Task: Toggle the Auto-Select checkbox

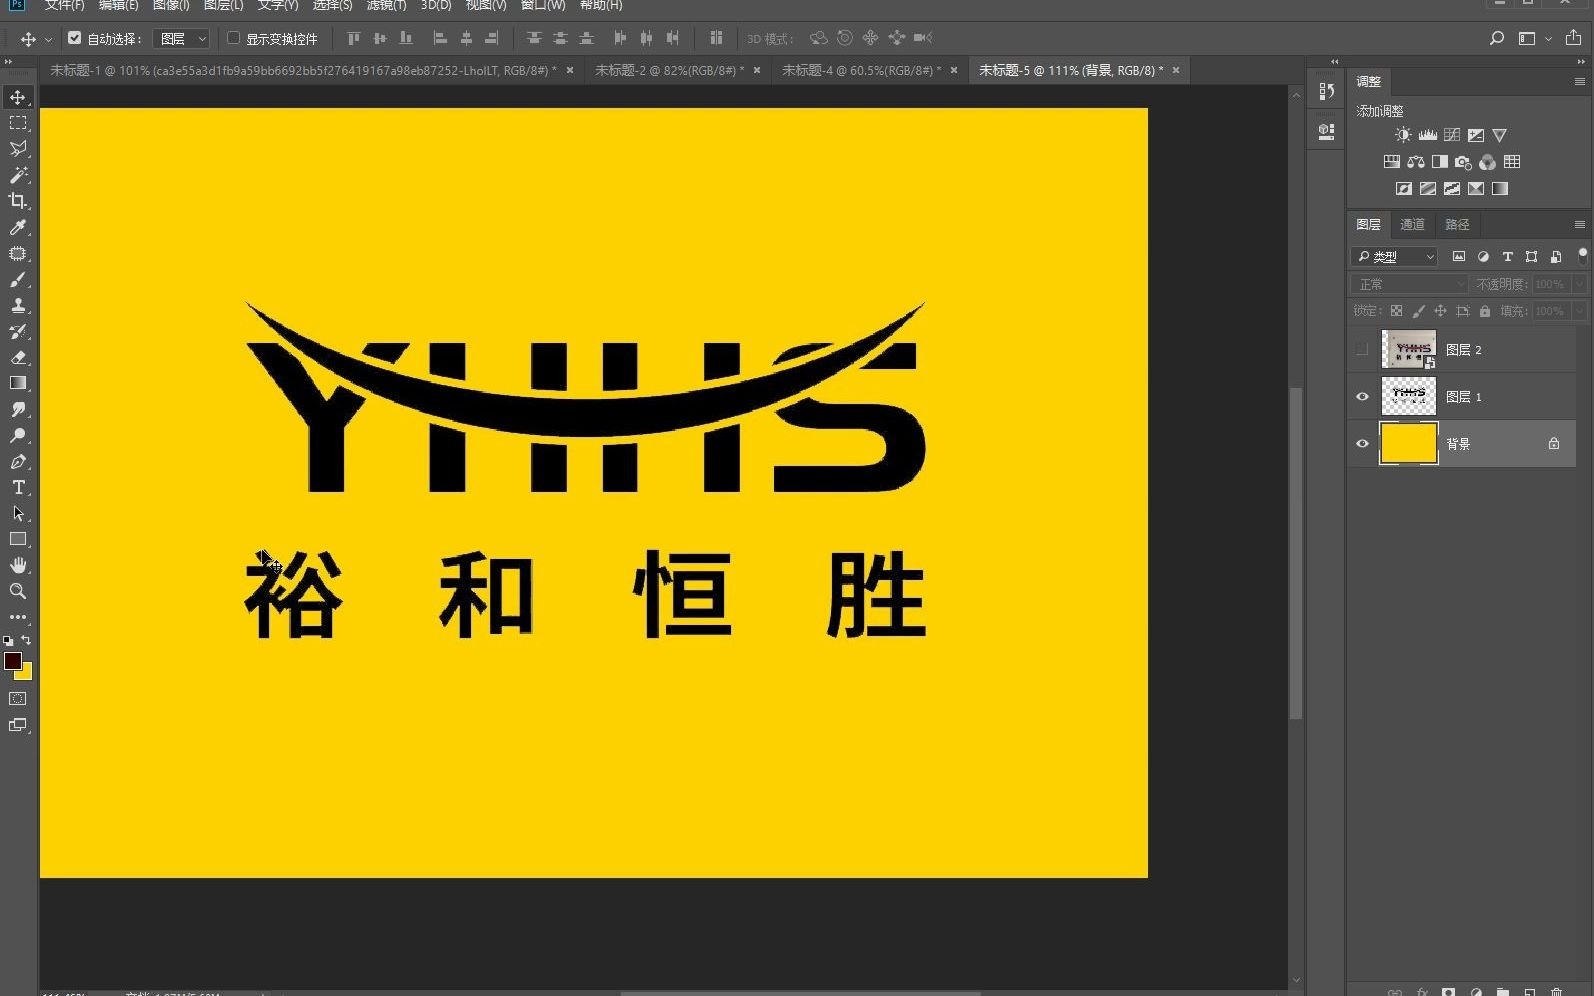Action: (74, 38)
